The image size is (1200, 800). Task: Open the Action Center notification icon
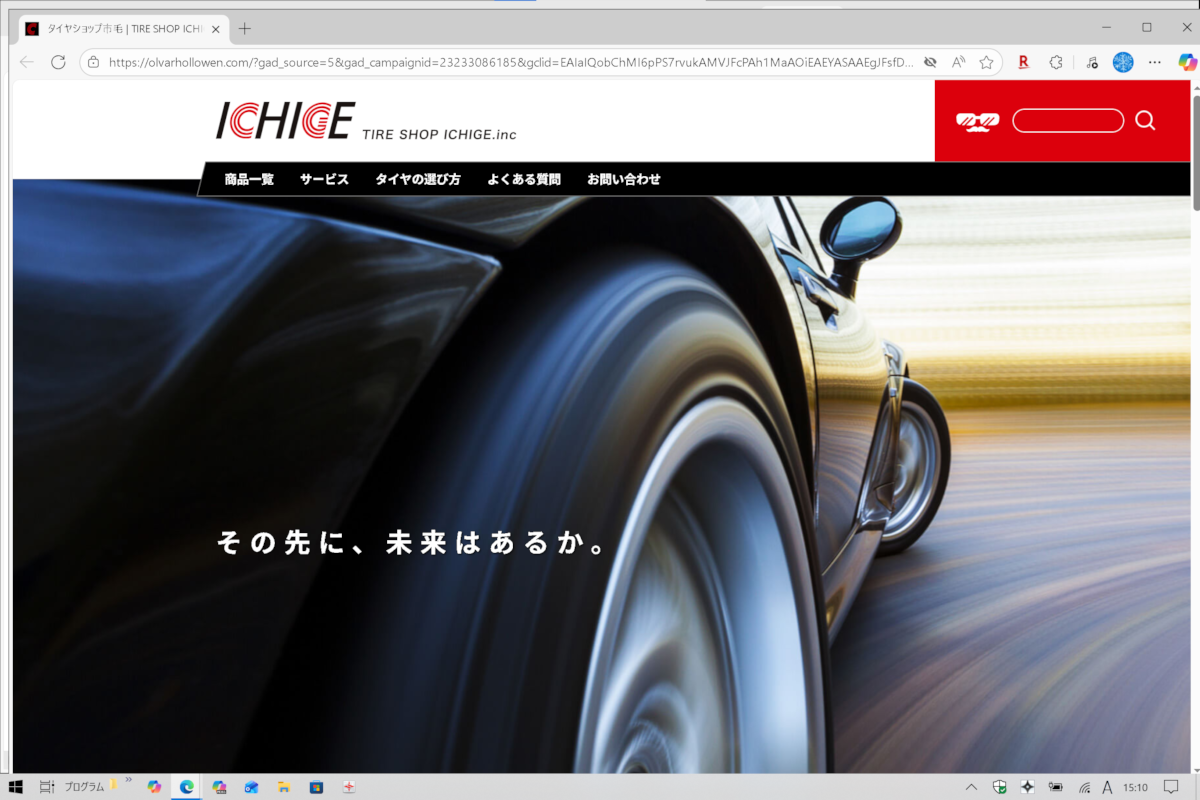click(x=1171, y=787)
